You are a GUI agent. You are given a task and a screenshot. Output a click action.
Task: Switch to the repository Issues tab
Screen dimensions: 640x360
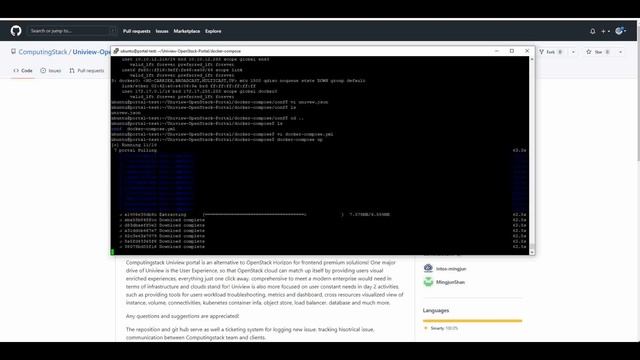pyautogui.click(x=51, y=71)
